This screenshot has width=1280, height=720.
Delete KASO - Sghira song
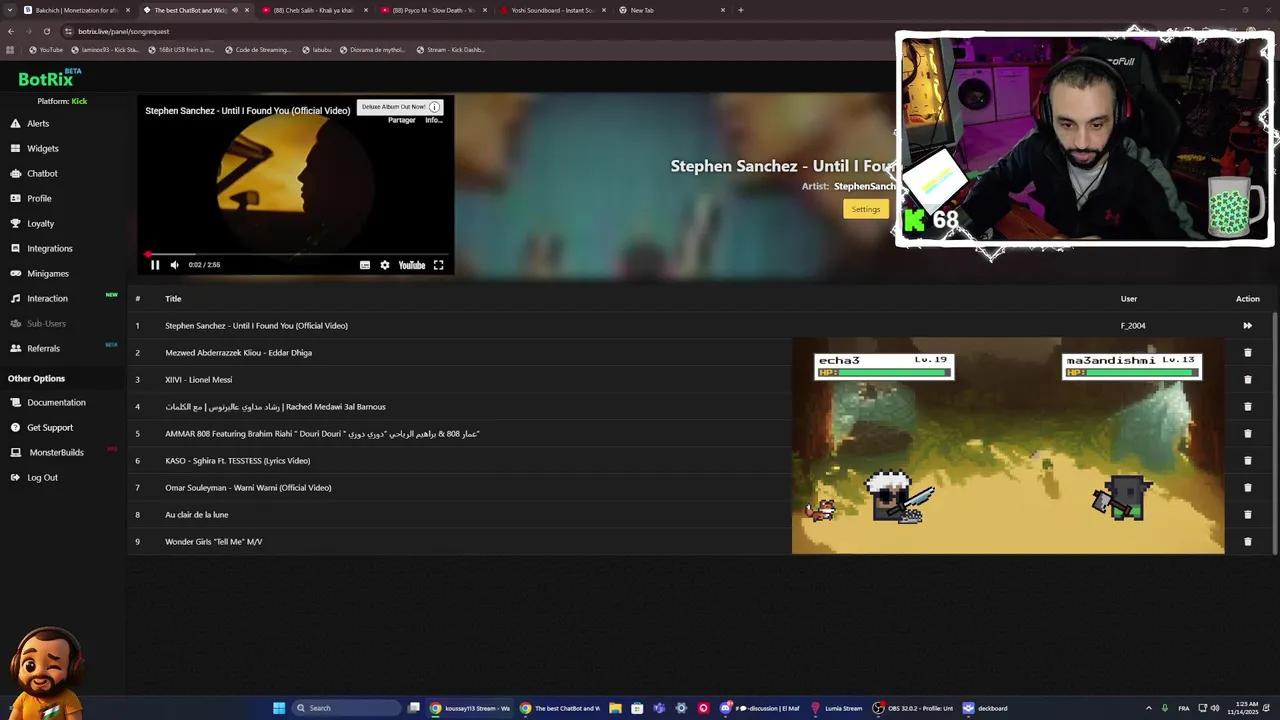(x=1247, y=460)
